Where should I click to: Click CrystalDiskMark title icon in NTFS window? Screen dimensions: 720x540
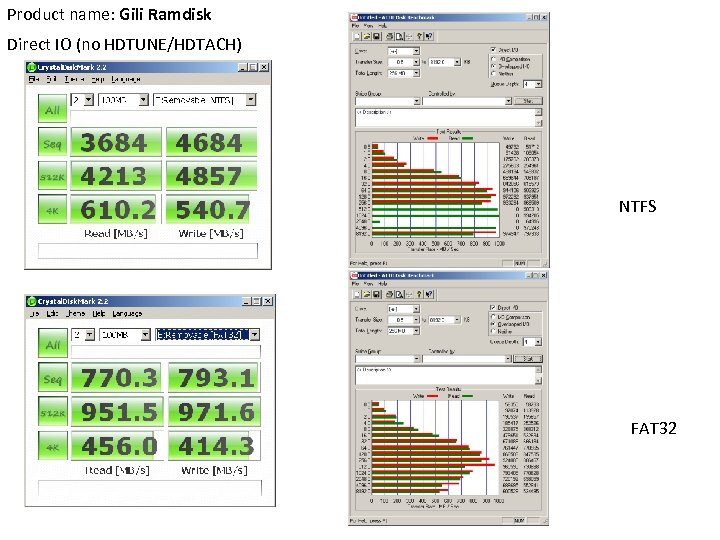(31, 67)
